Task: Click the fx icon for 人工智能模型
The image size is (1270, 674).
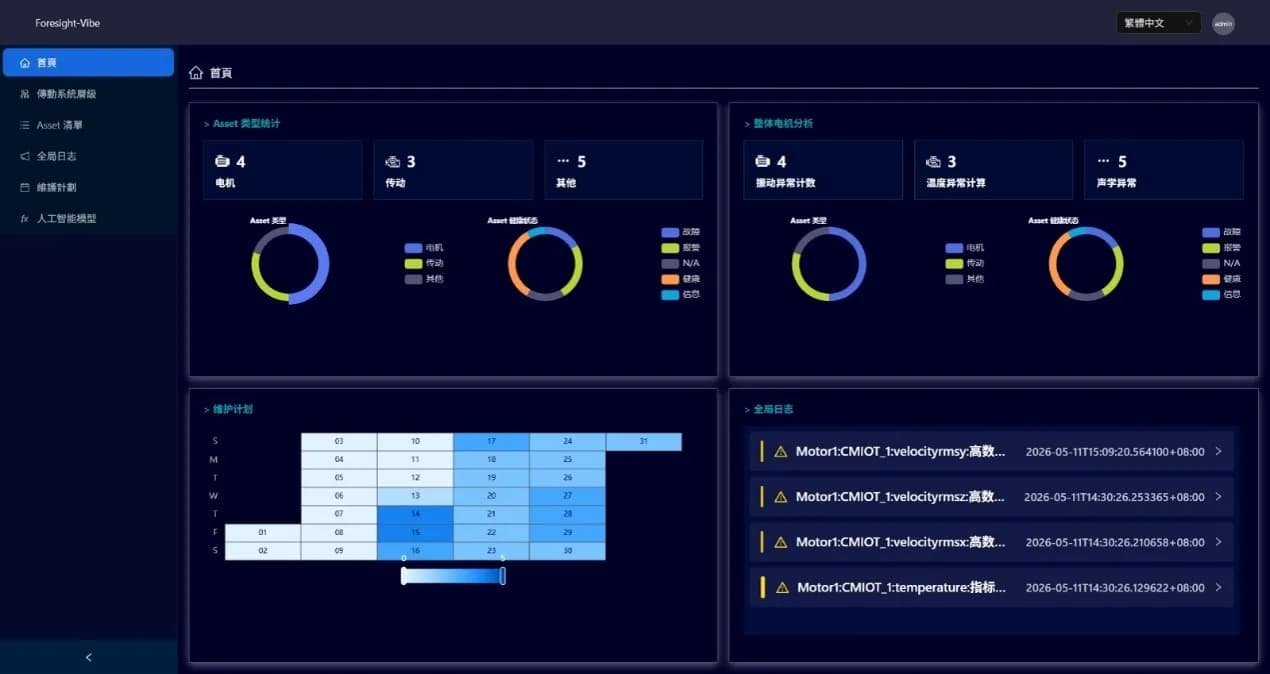Action: coord(25,218)
